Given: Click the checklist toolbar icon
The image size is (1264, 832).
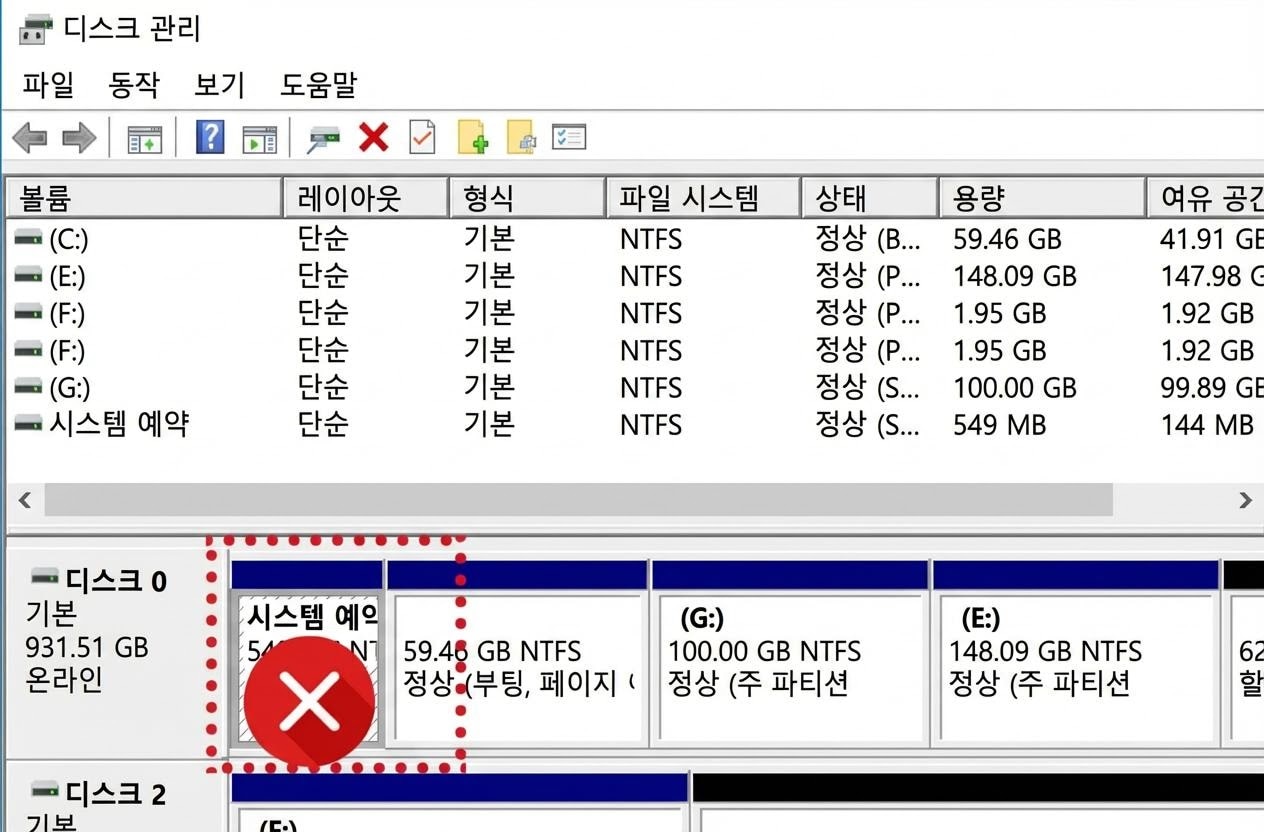Looking at the screenshot, I should coord(570,137).
